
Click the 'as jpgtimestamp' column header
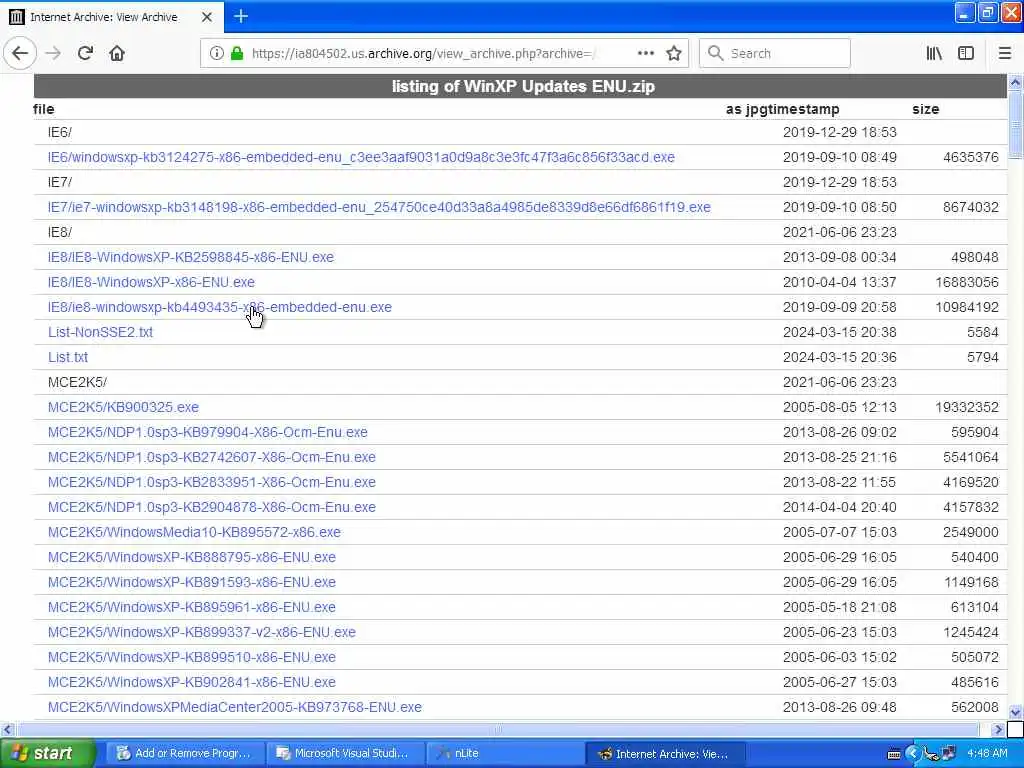pyautogui.click(x=782, y=109)
